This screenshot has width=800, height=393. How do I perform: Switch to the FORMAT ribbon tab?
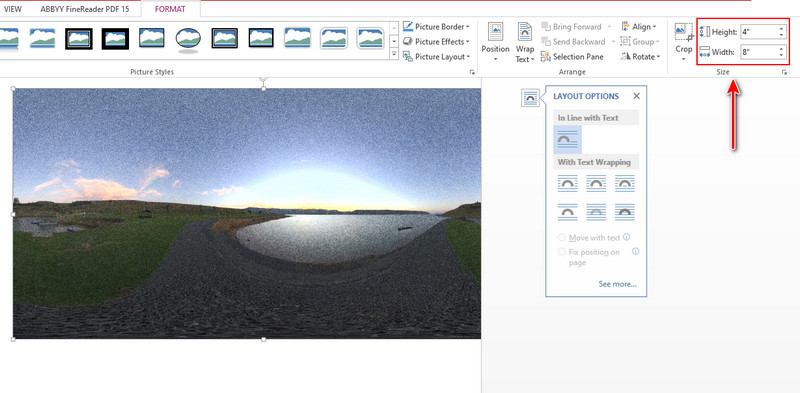click(170, 9)
